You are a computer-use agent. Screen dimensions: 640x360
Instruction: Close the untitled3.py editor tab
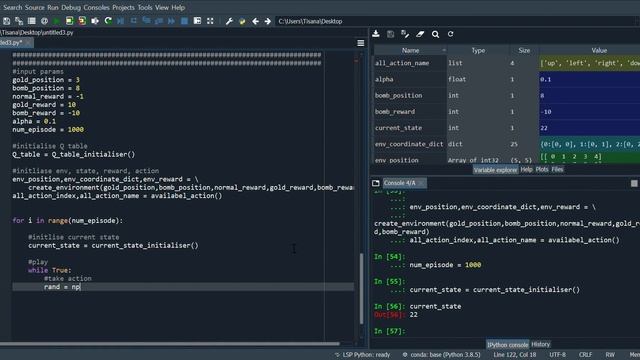[28, 42]
